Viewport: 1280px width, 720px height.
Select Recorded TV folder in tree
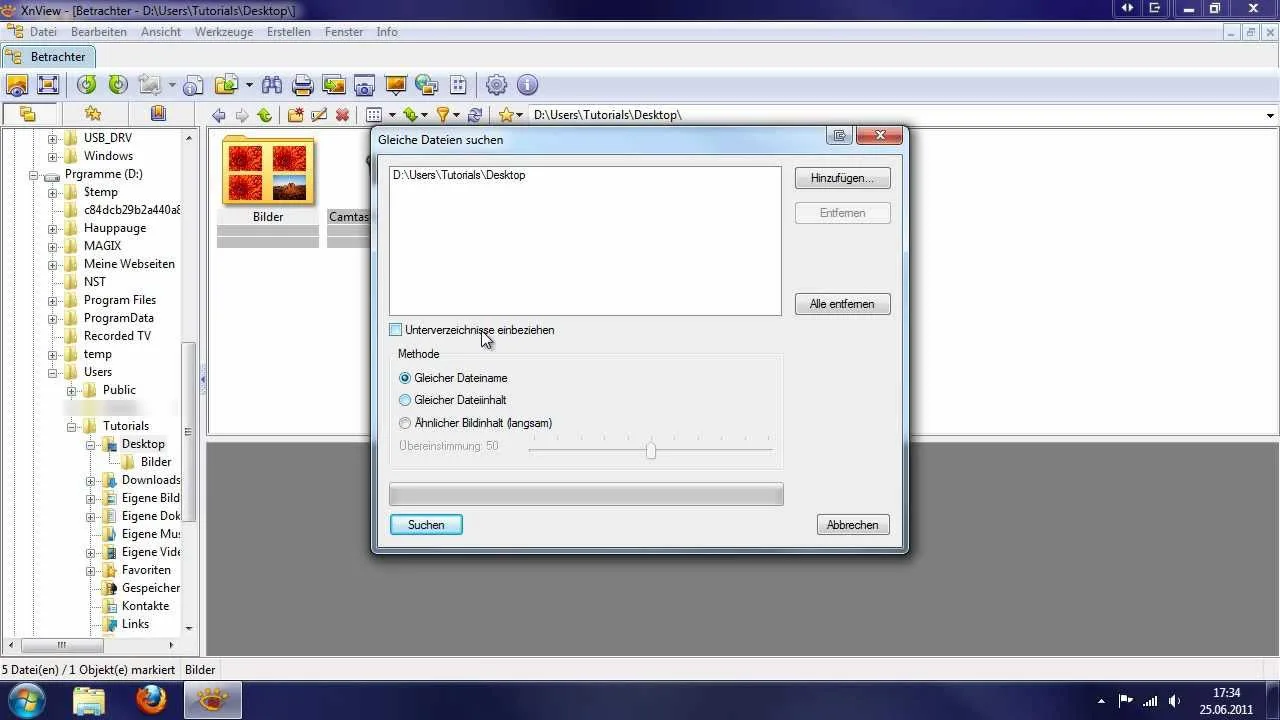(x=117, y=336)
